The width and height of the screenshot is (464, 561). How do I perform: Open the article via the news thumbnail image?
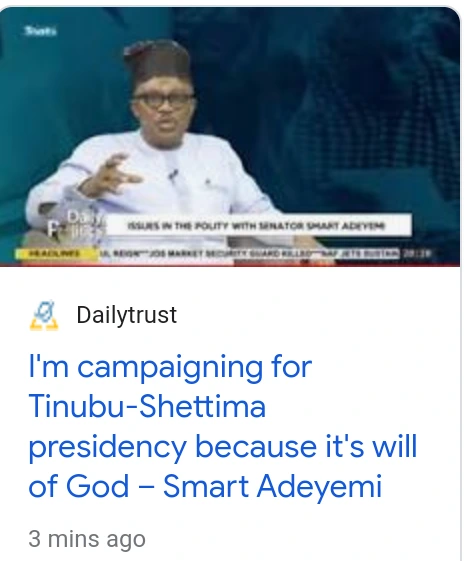(230, 137)
